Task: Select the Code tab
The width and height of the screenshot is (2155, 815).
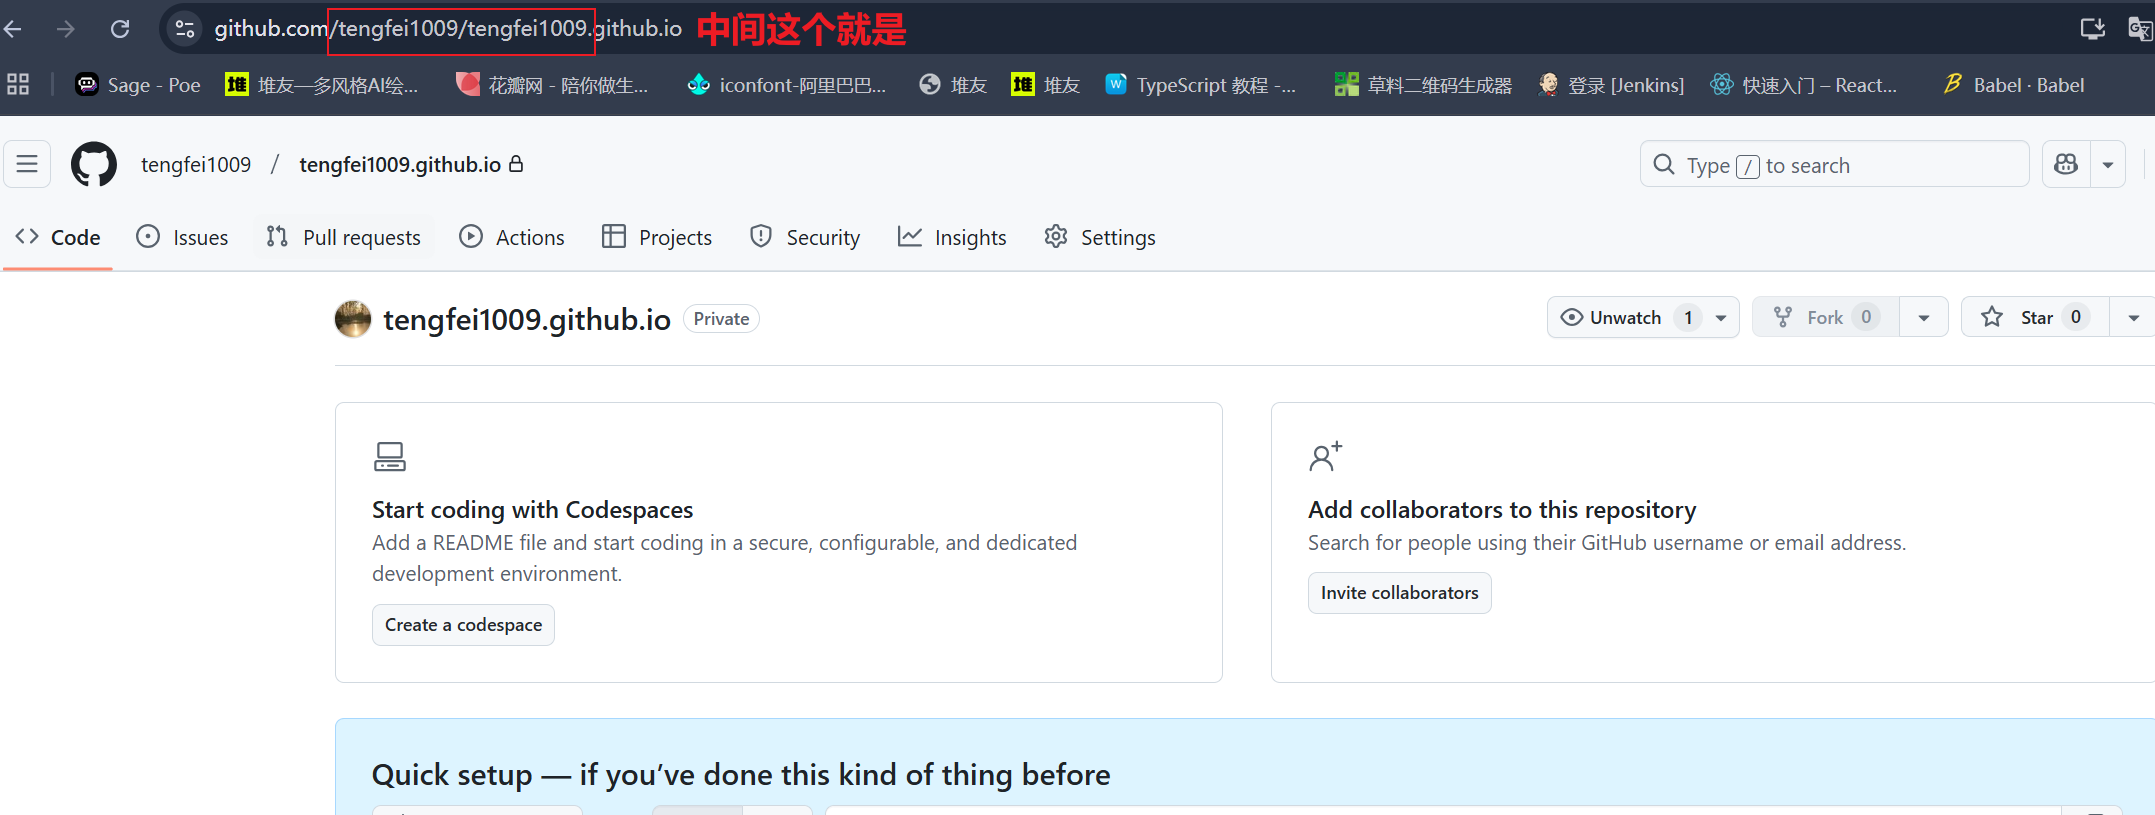Action: pos(58,238)
